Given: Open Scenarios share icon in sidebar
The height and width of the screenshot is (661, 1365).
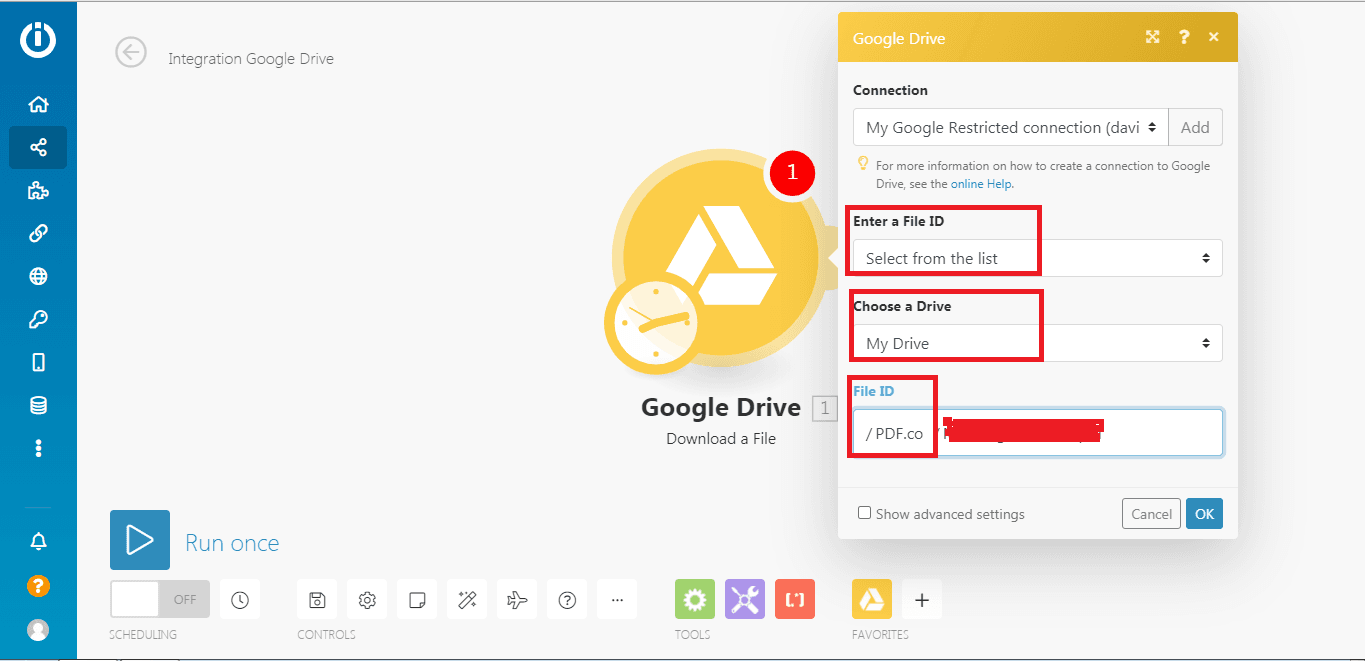Looking at the screenshot, I should [x=38, y=148].
